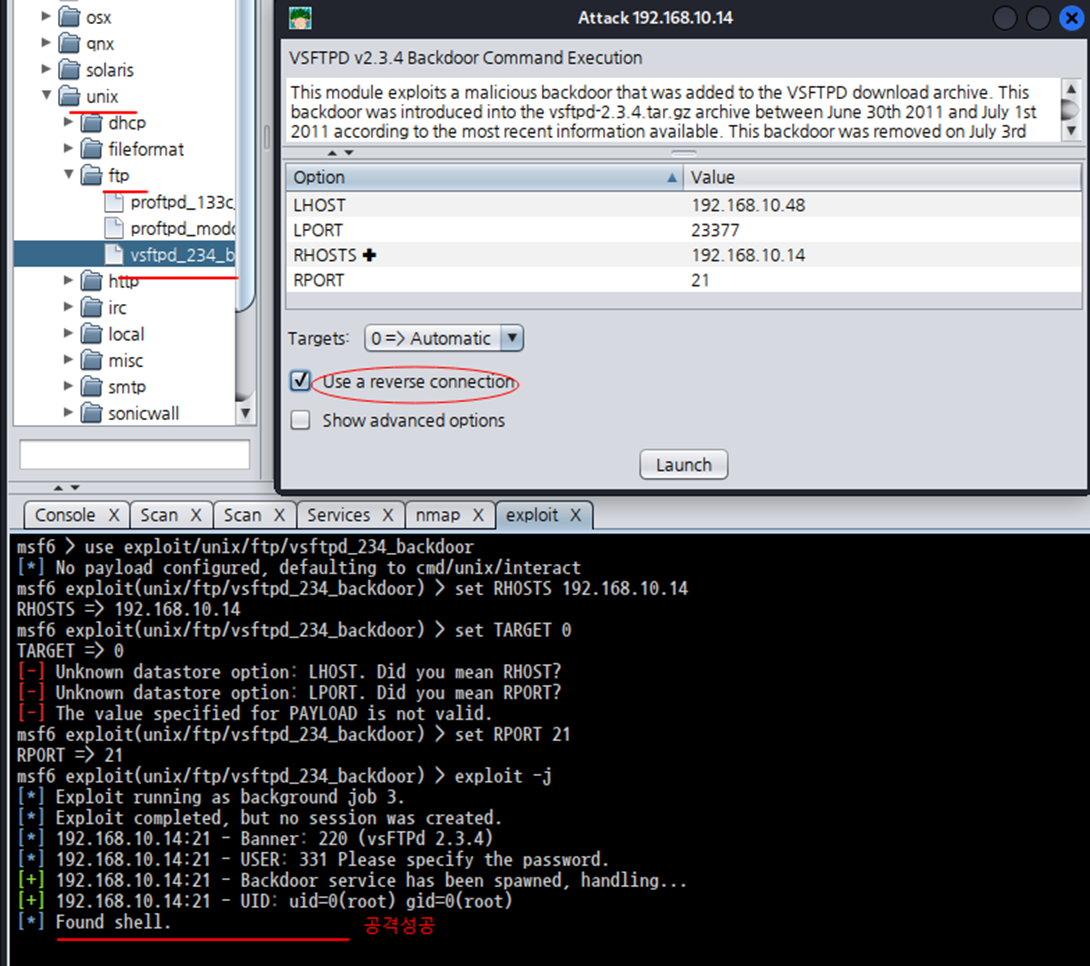Sort by the Value column header
The width and height of the screenshot is (1090, 966).
[882, 177]
